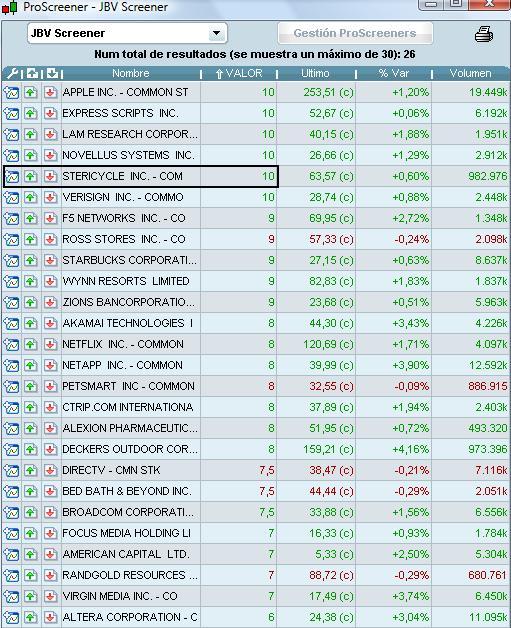
Task: Open chart icon for CTRIP.COM row
Action: 12,407
